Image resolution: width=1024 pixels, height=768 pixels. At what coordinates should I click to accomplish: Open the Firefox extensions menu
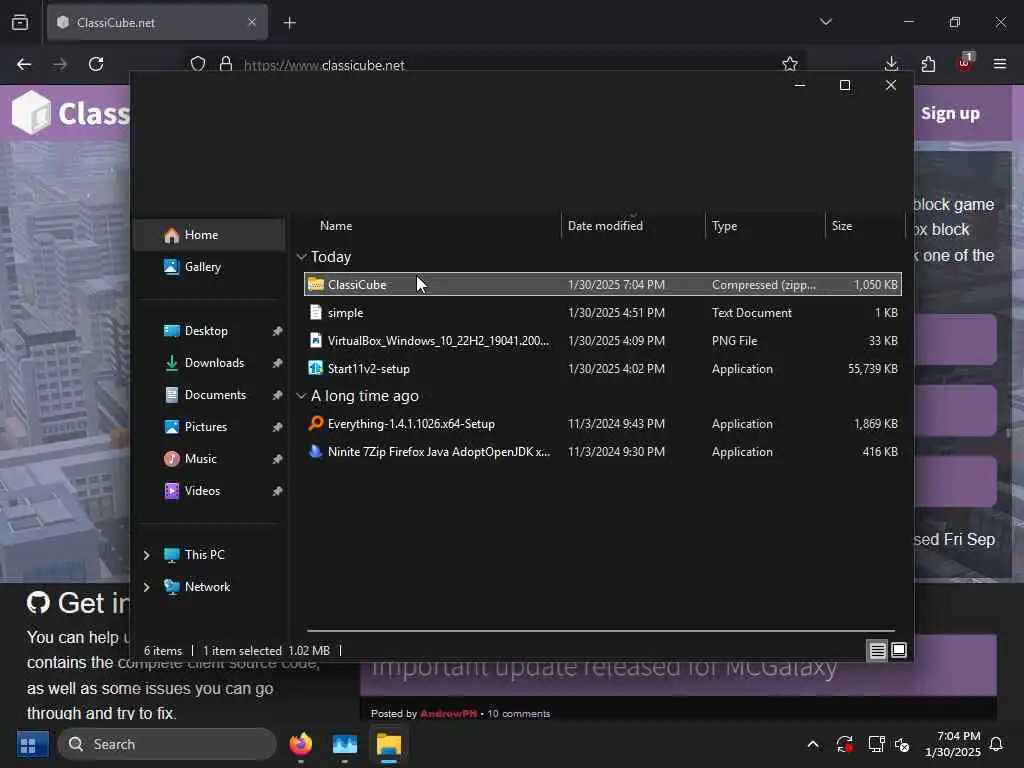(928, 64)
